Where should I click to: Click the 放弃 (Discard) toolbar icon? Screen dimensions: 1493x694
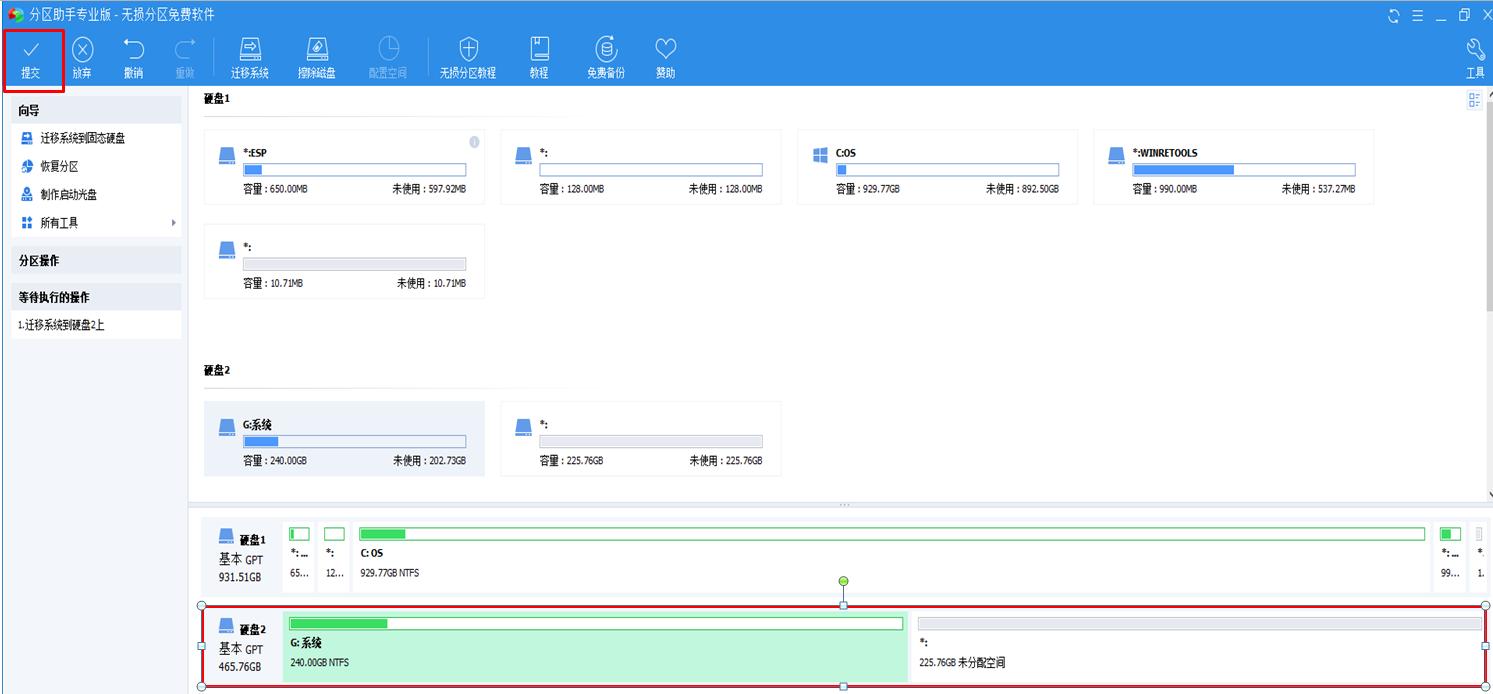(82, 59)
